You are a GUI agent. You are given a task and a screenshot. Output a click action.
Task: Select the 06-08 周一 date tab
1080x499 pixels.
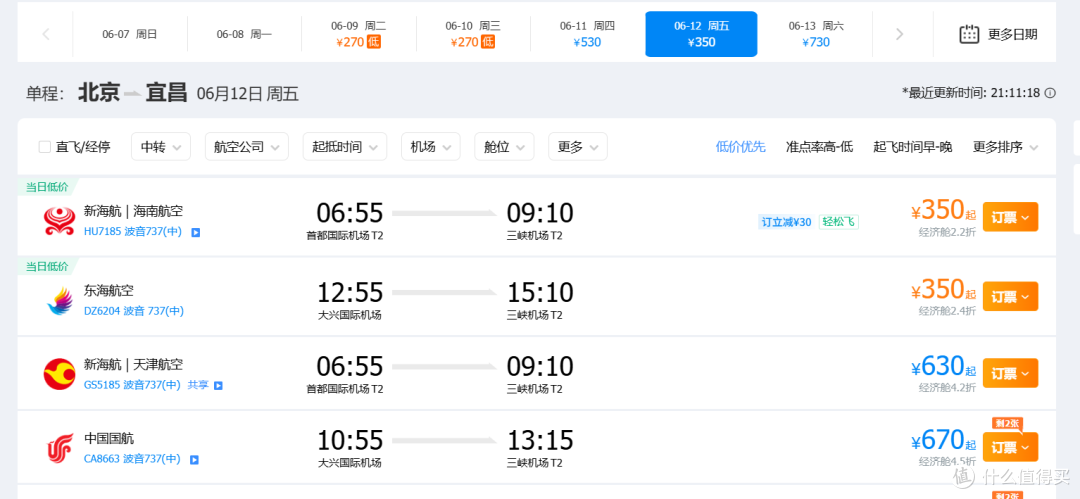(x=244, y=34)
